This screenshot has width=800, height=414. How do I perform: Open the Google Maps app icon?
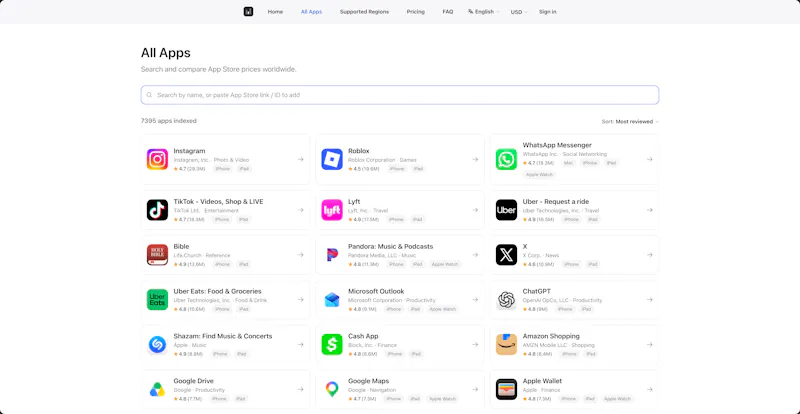332,389
